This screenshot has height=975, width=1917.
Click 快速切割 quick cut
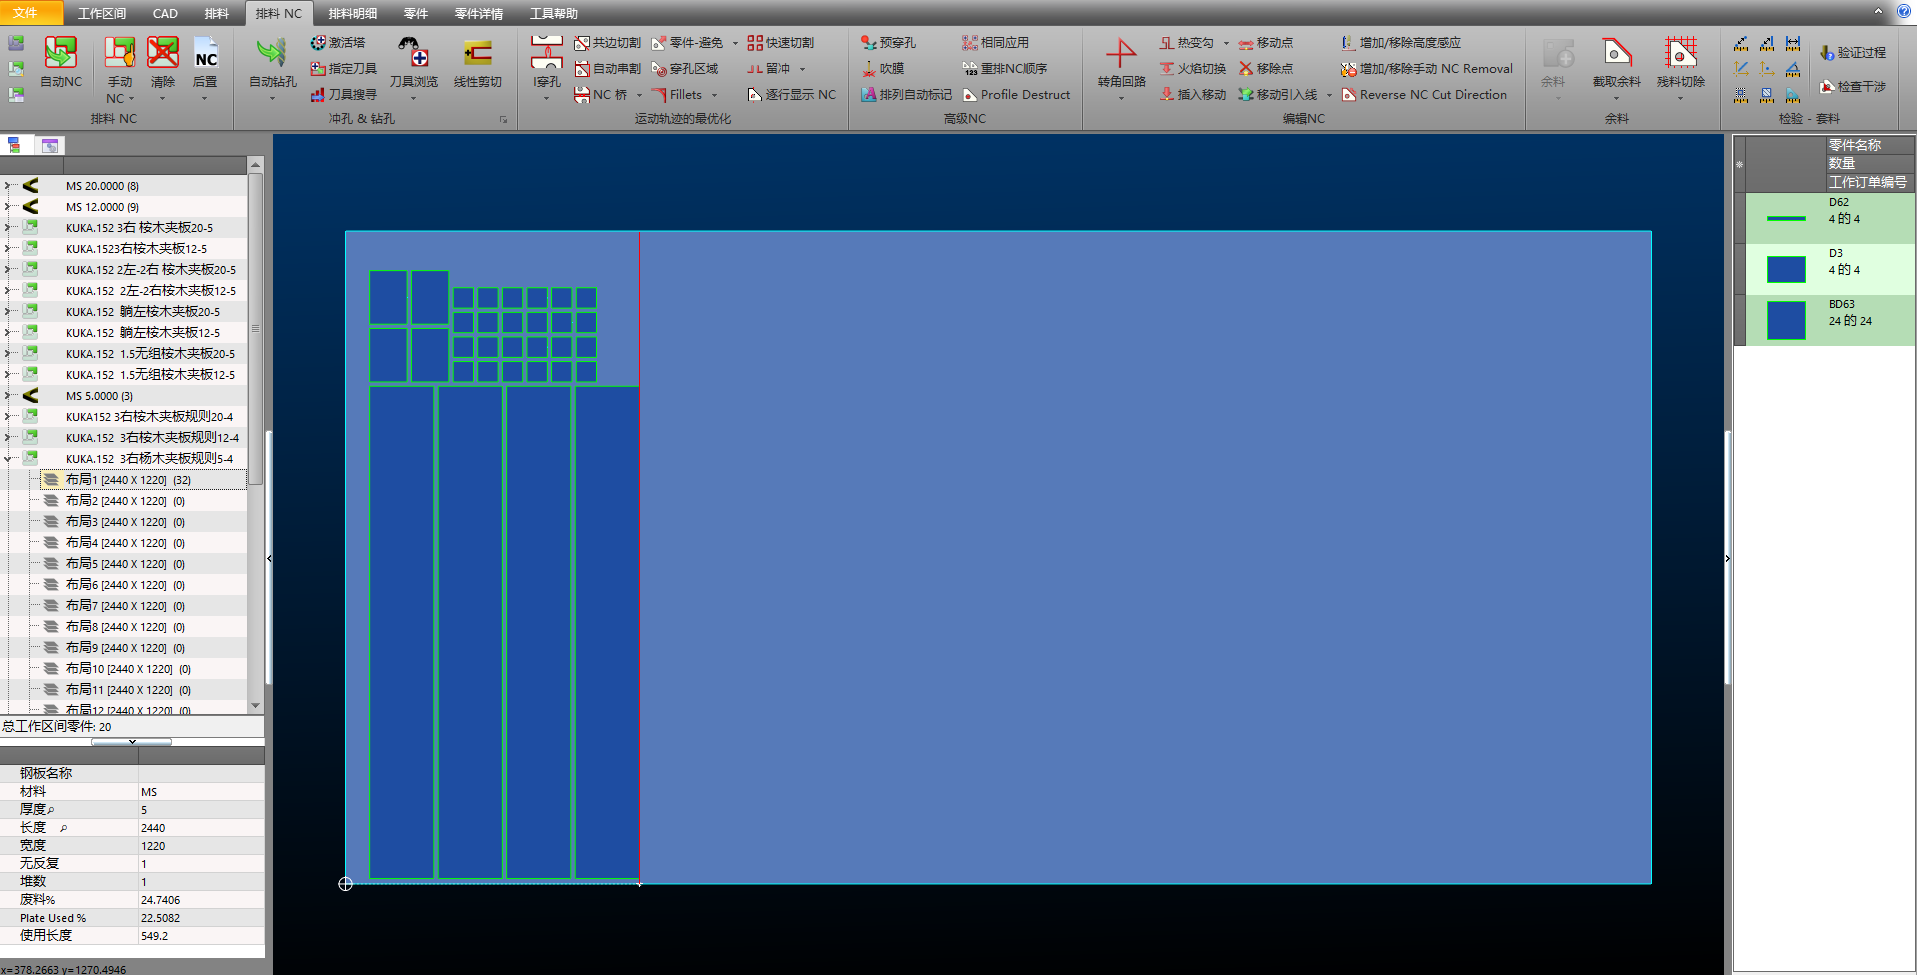tap(781, 43)
